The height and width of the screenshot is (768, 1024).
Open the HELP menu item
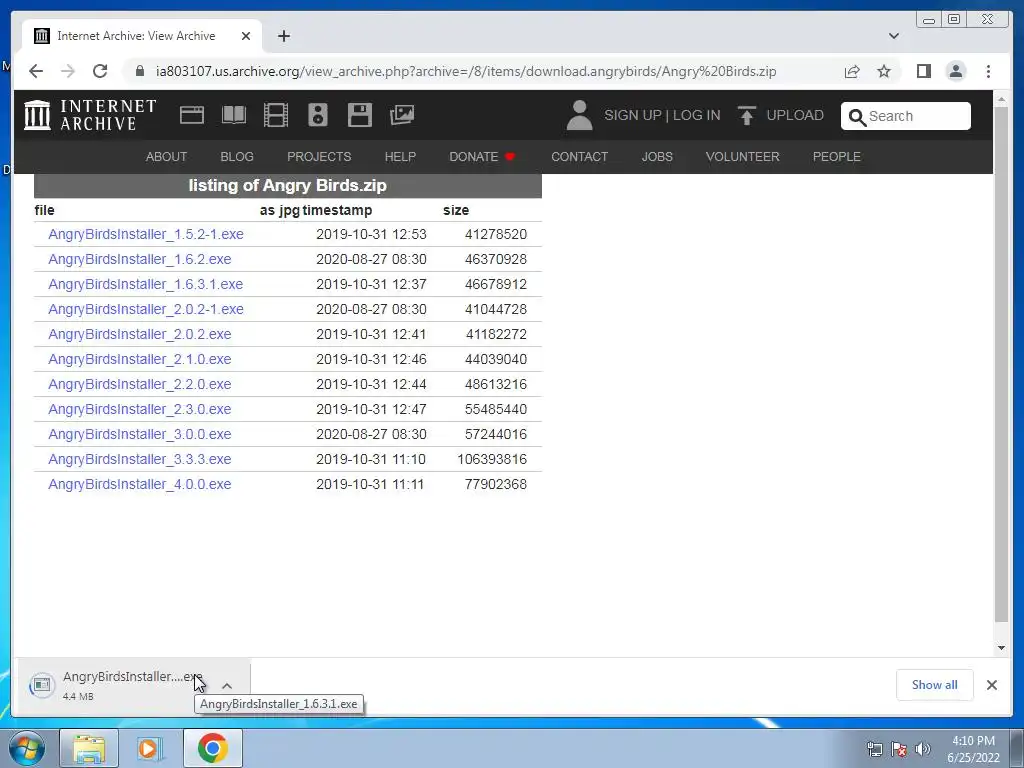(400, 157)
